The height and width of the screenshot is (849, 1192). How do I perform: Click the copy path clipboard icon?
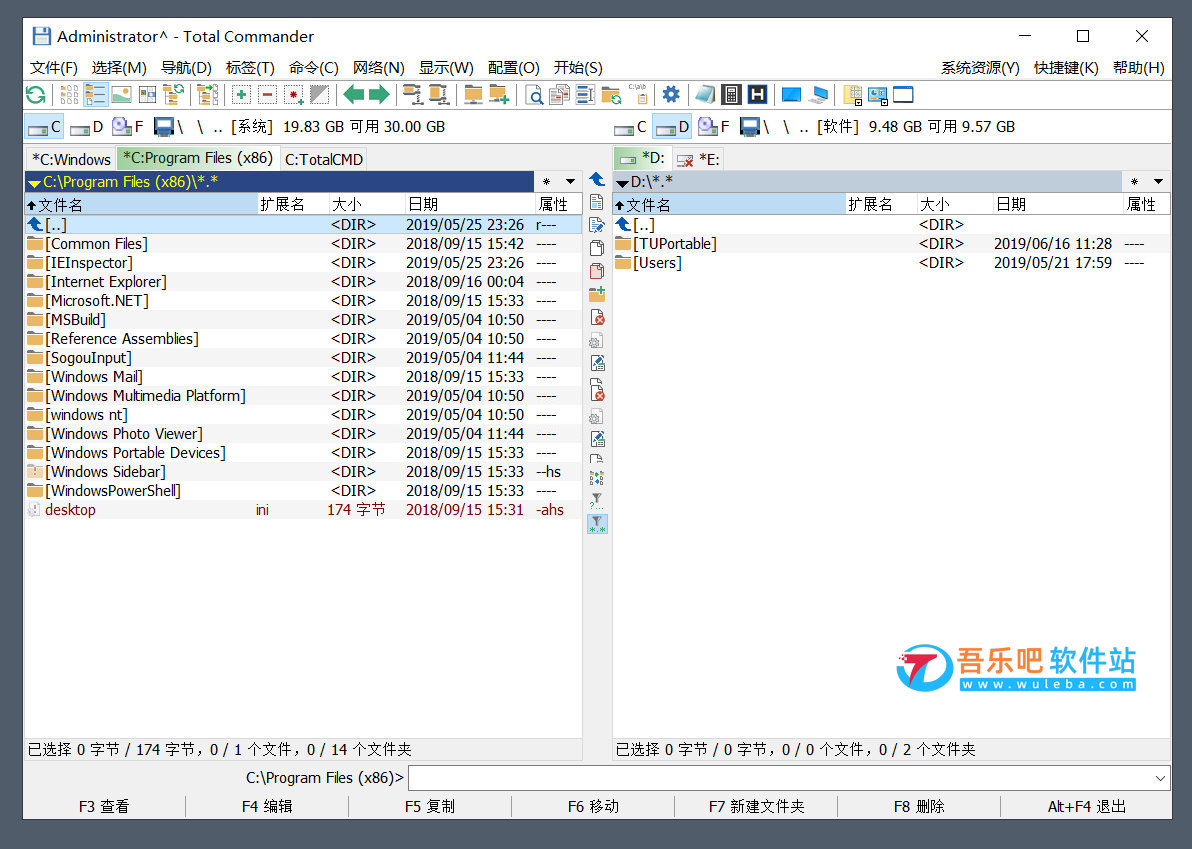coord(638,95)
